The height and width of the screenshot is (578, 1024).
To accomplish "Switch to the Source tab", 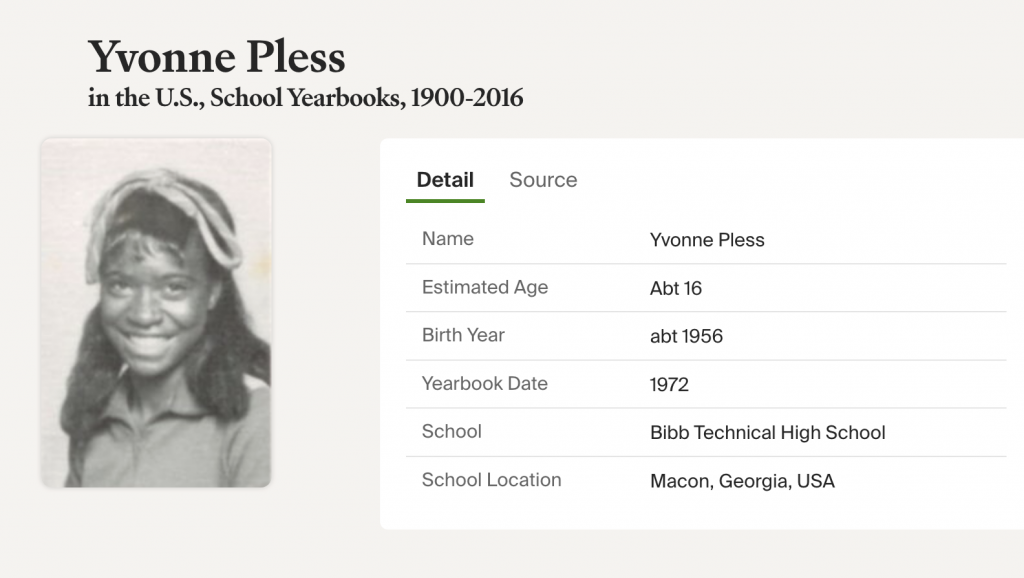I will coord(543,180).
